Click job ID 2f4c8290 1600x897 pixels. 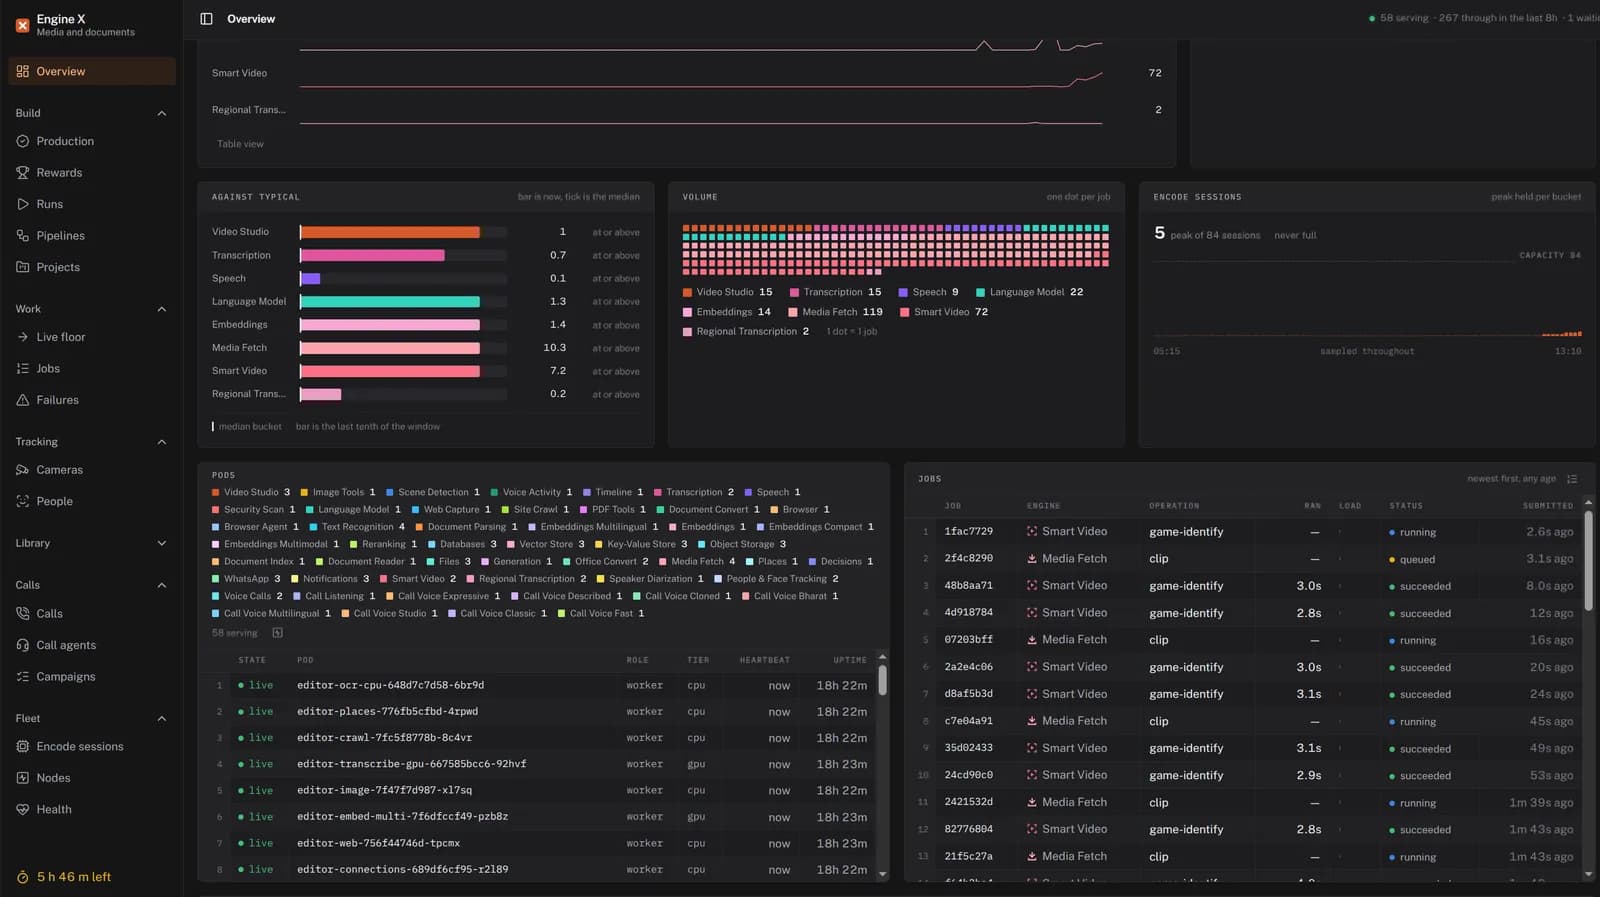click(968, 559)
